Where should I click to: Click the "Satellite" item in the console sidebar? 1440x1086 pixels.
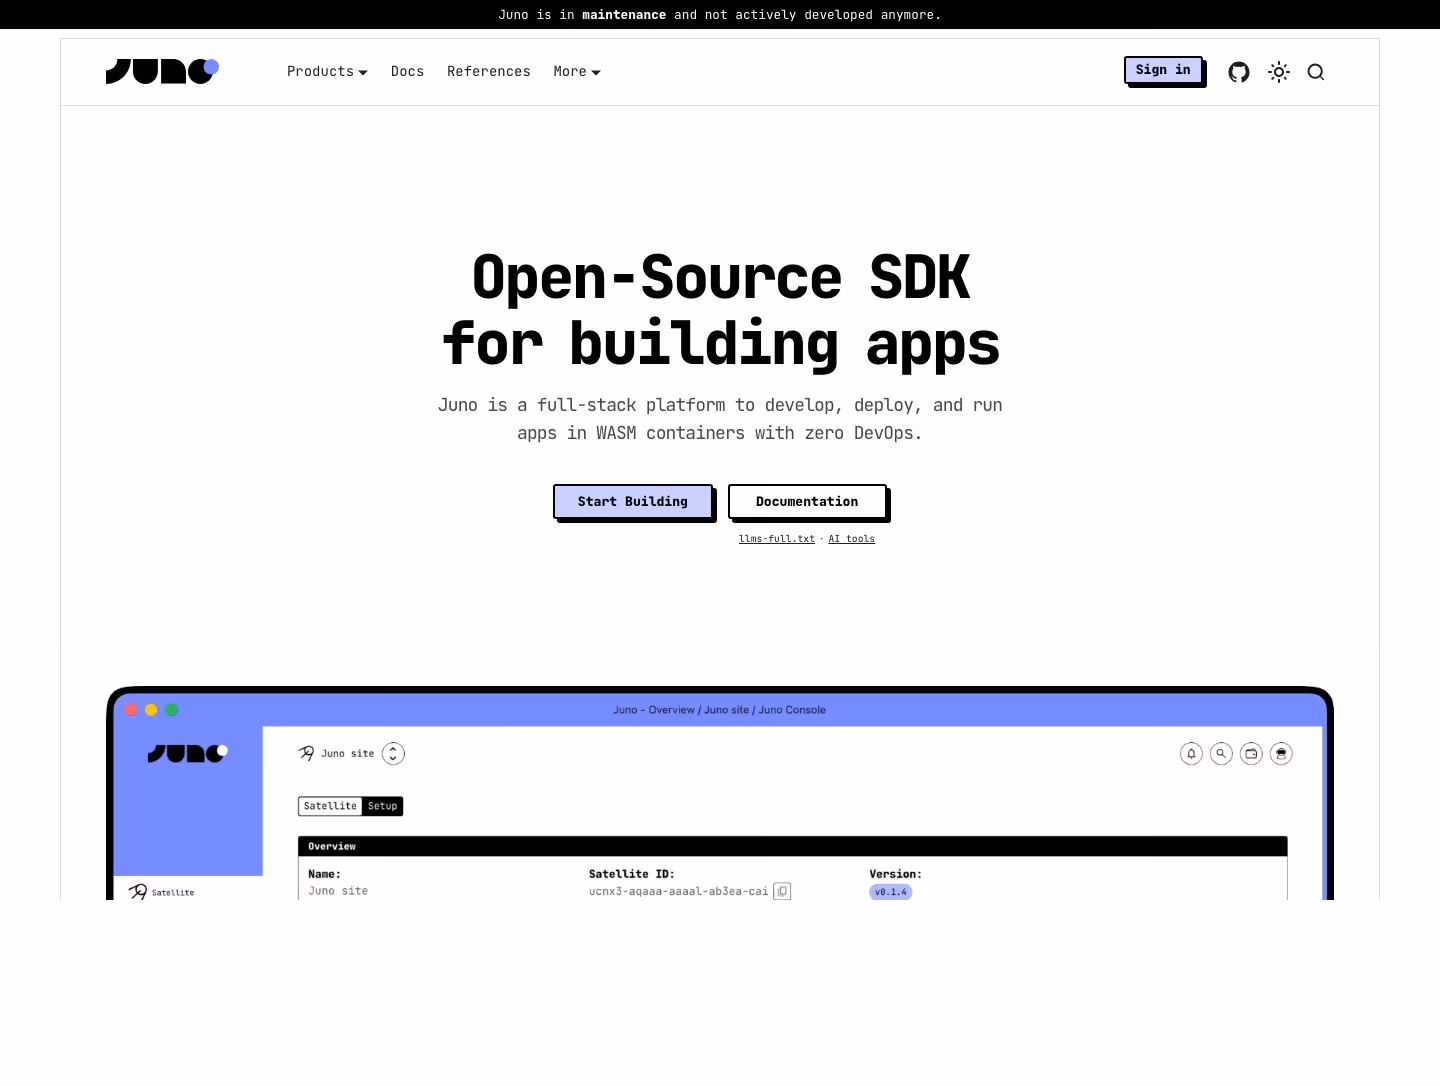coord(162,891)
